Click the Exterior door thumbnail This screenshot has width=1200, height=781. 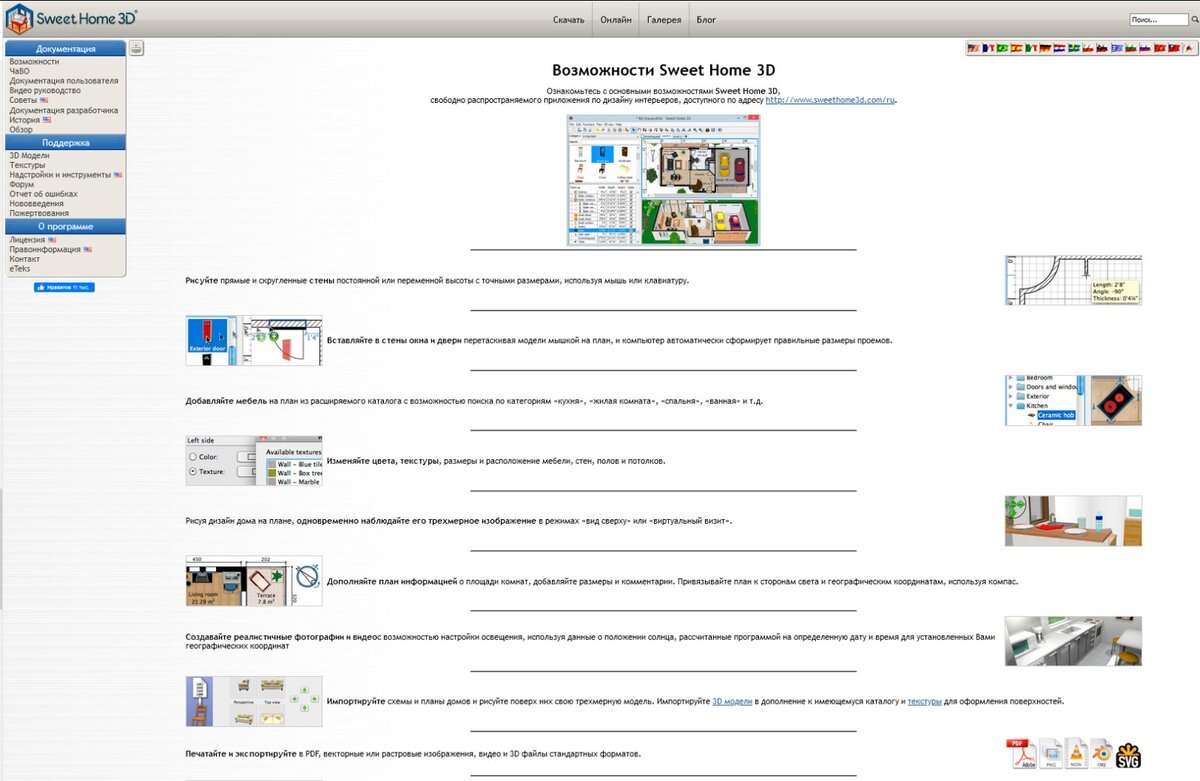click(254, 341)
